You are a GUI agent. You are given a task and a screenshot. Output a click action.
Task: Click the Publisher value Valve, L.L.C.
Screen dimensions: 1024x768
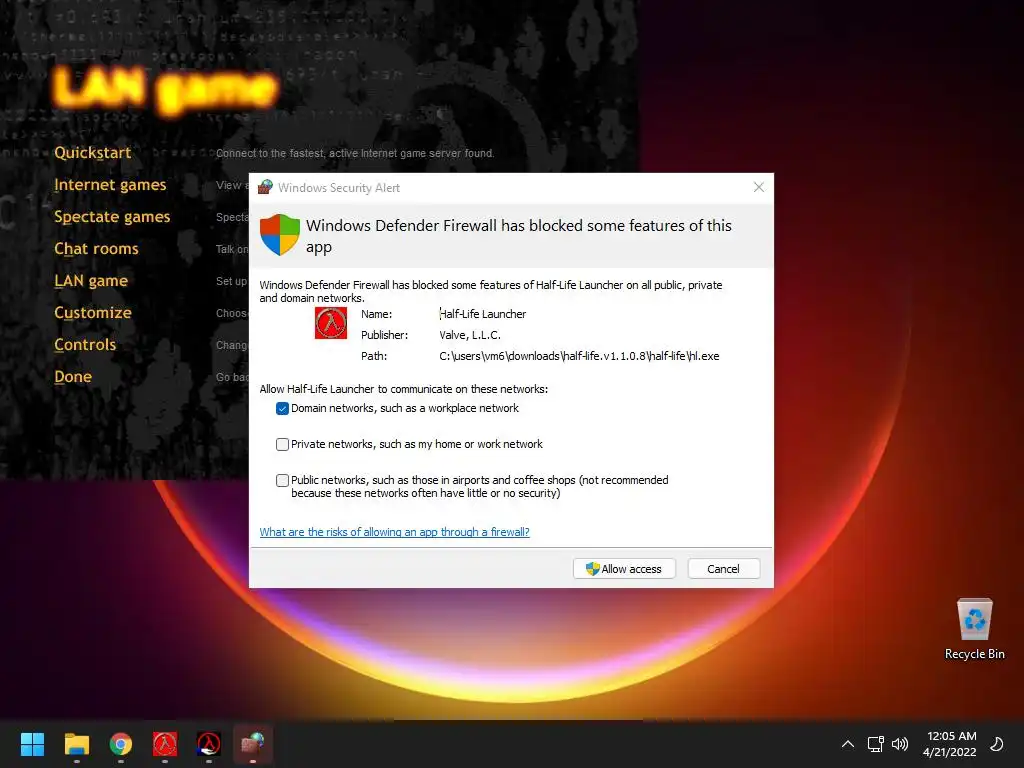tap(470, 335)
